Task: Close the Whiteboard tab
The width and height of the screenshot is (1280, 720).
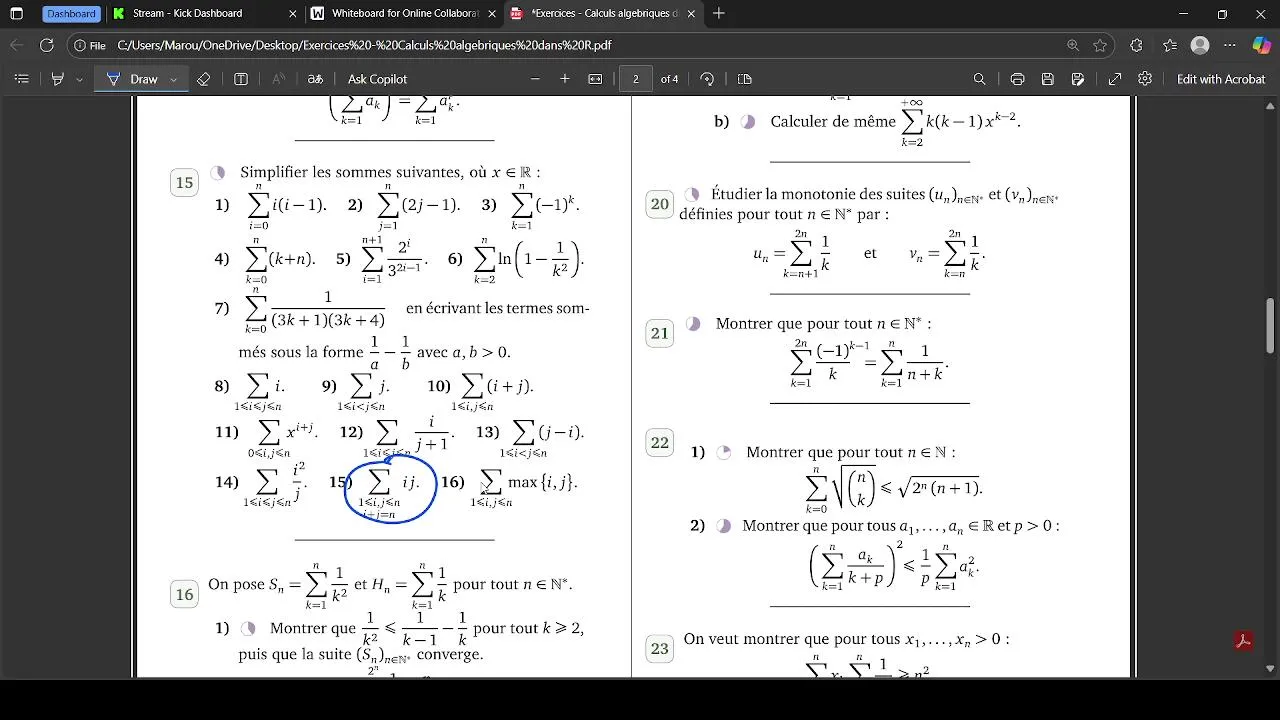Action: point(490,14)
